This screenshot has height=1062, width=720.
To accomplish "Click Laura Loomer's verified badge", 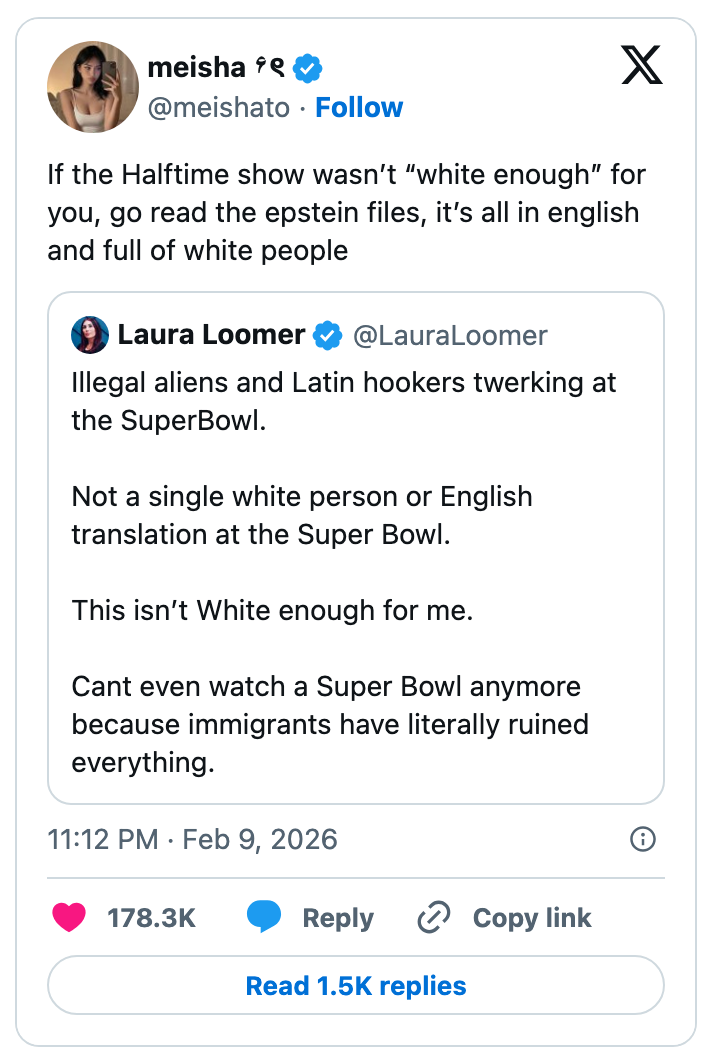I will pyautogui.click(x=327, y=335).
